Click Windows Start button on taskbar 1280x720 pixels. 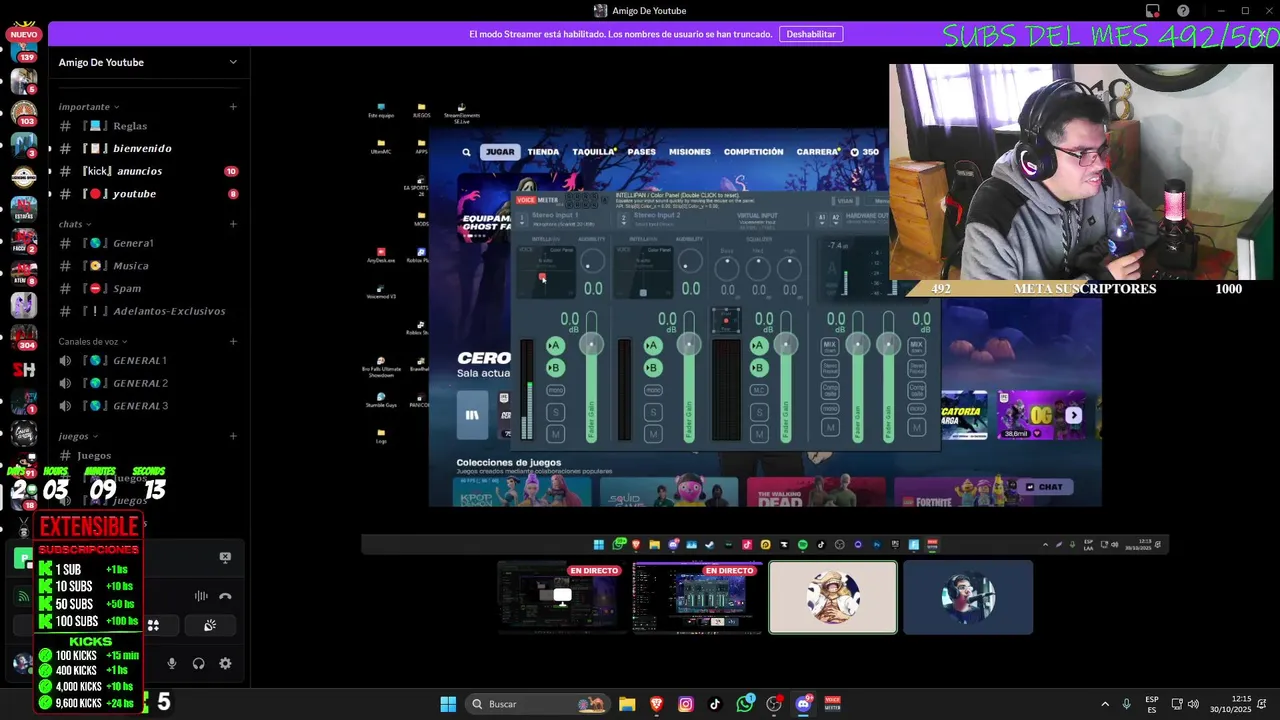coord(448,704)
